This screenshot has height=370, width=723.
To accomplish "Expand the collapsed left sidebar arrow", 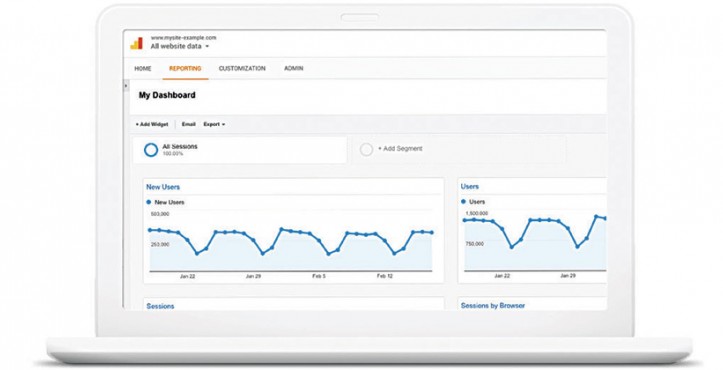I will (126, 86).
